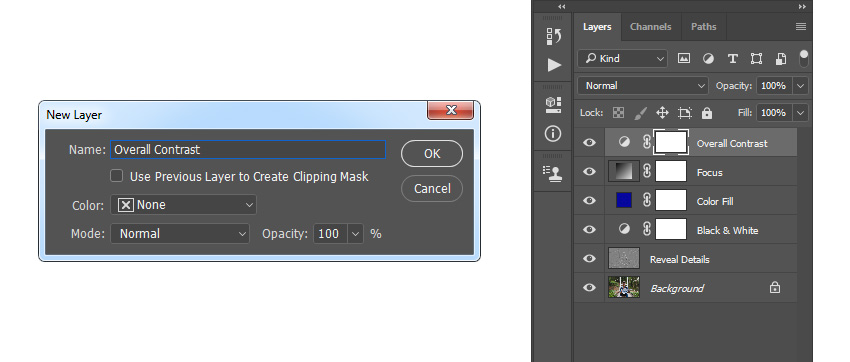Filter layers by pixel layers icon
Viewport: 850px width, 362px height.
point(684,59)
